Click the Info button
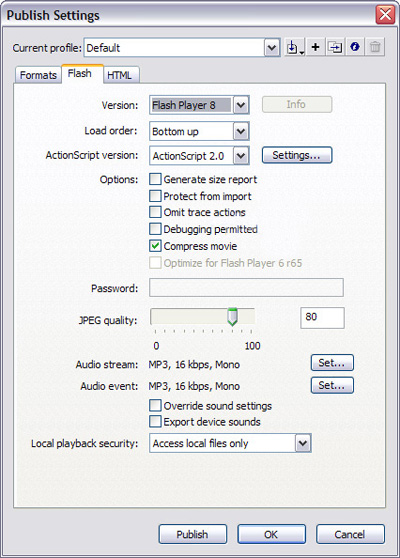This screenshot has width=400, height=558. tap(297, 105)
